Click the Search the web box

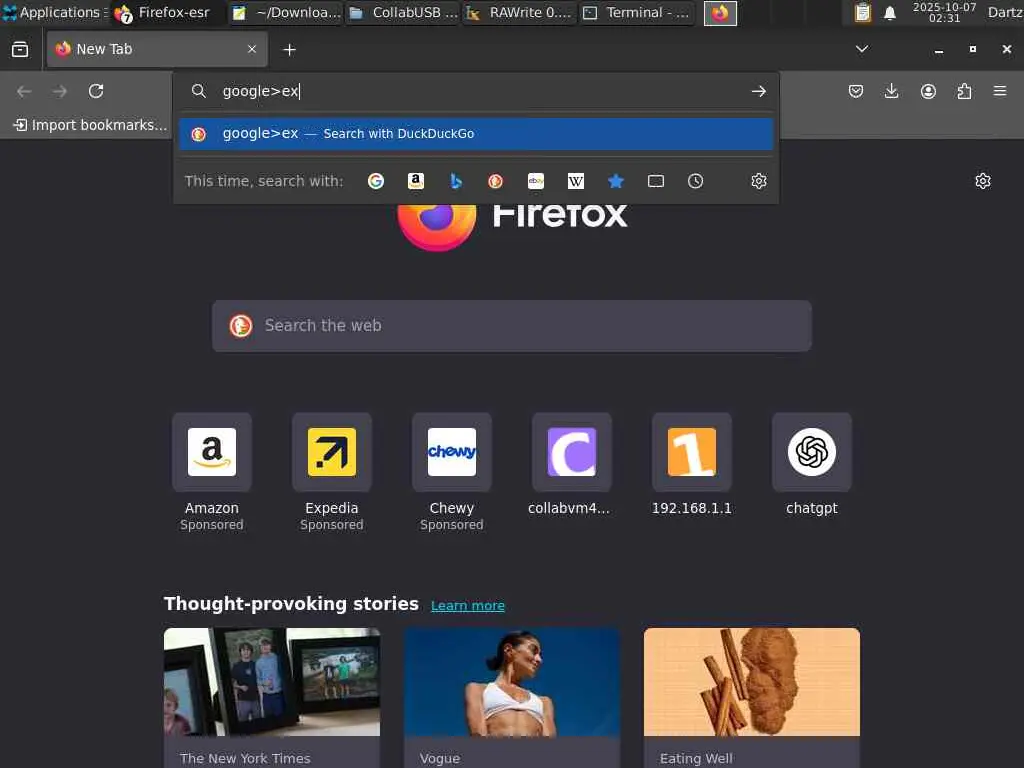512,326
